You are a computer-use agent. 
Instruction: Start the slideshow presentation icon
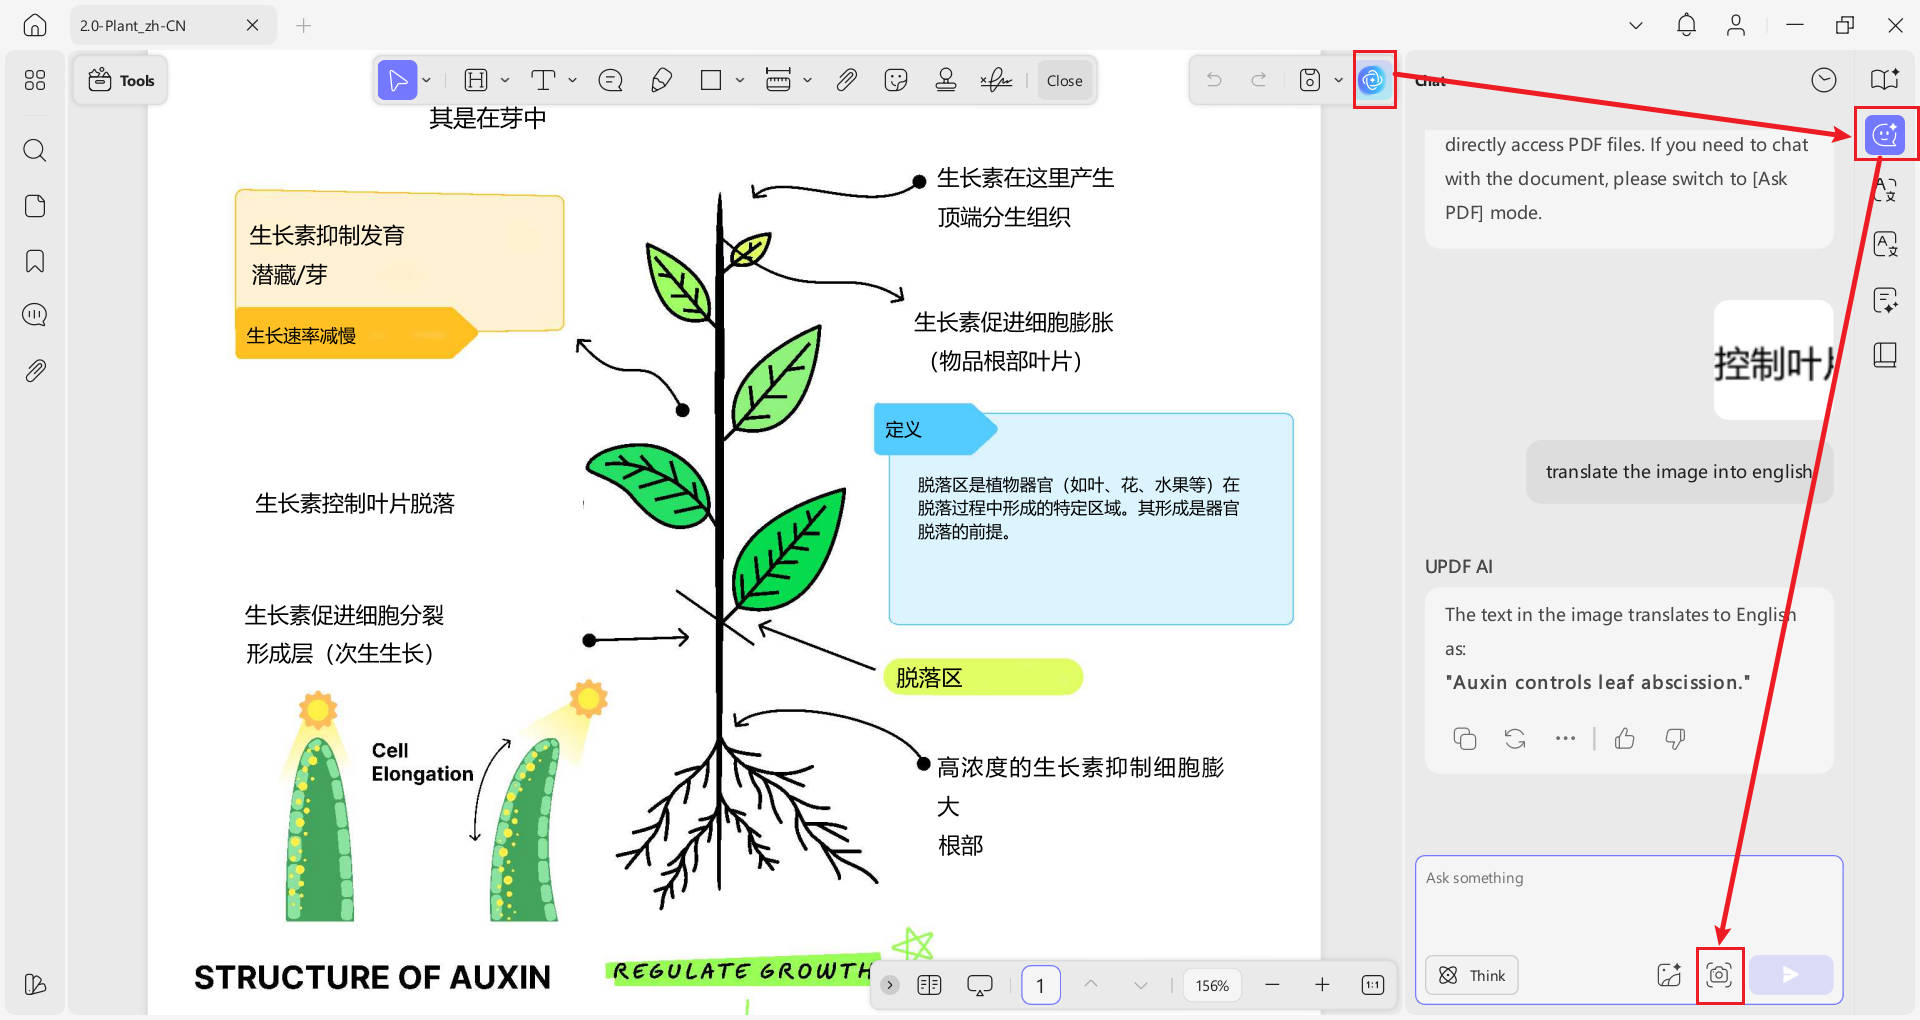coord(980,985)
